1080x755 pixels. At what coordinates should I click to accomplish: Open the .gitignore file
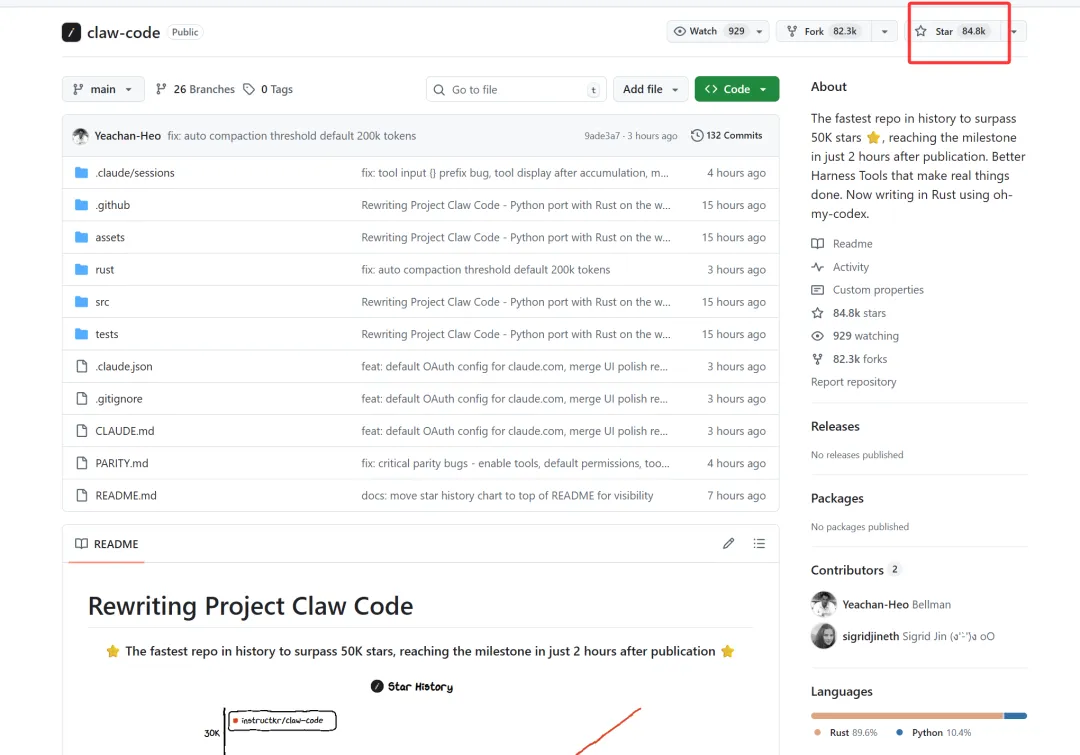point(119,398)
